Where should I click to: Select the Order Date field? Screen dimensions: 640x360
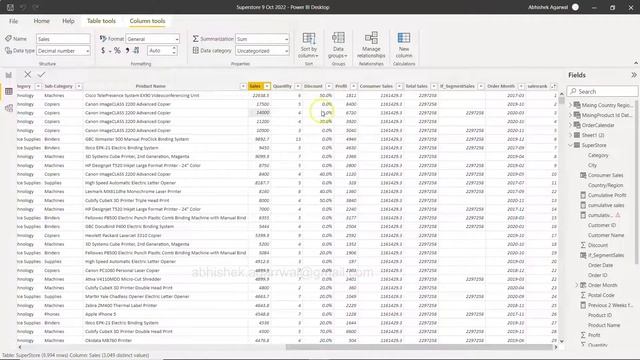pos(600,265)
